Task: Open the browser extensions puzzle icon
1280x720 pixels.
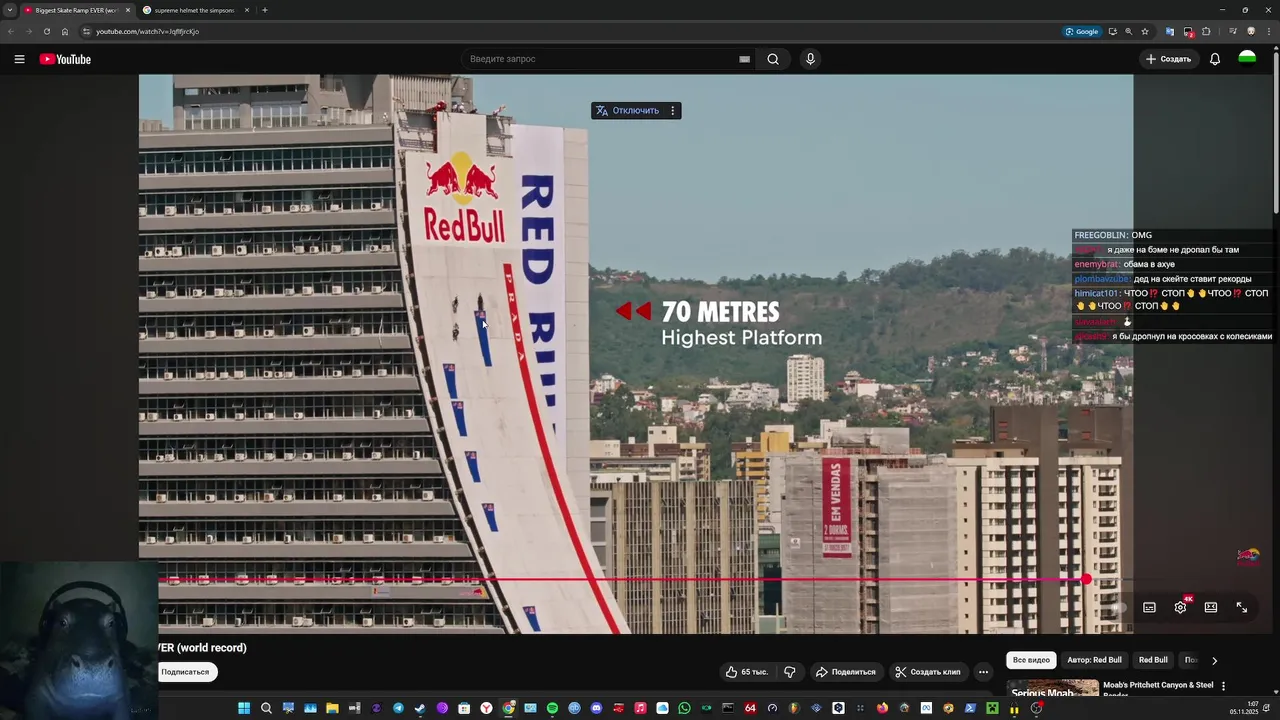Action: [1206, 31]
